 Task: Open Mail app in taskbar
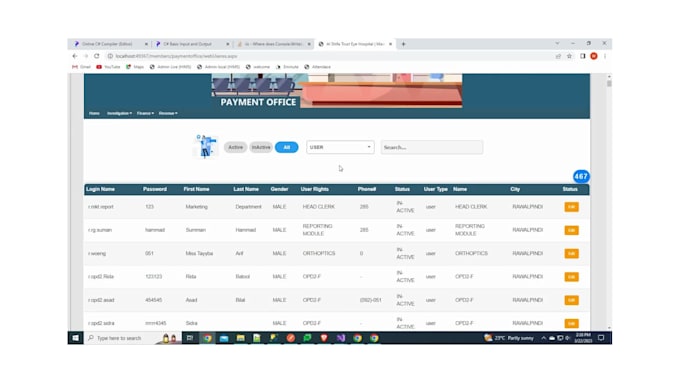coord(224,338)
